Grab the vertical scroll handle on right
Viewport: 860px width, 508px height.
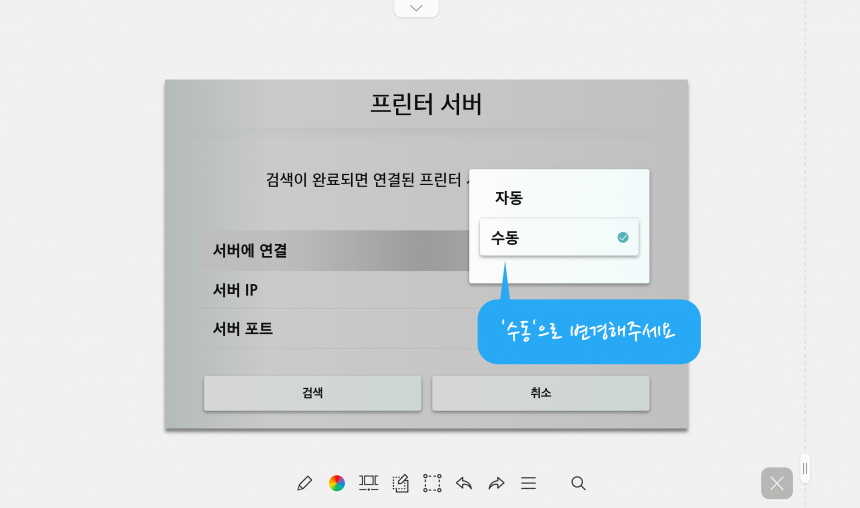805,469
